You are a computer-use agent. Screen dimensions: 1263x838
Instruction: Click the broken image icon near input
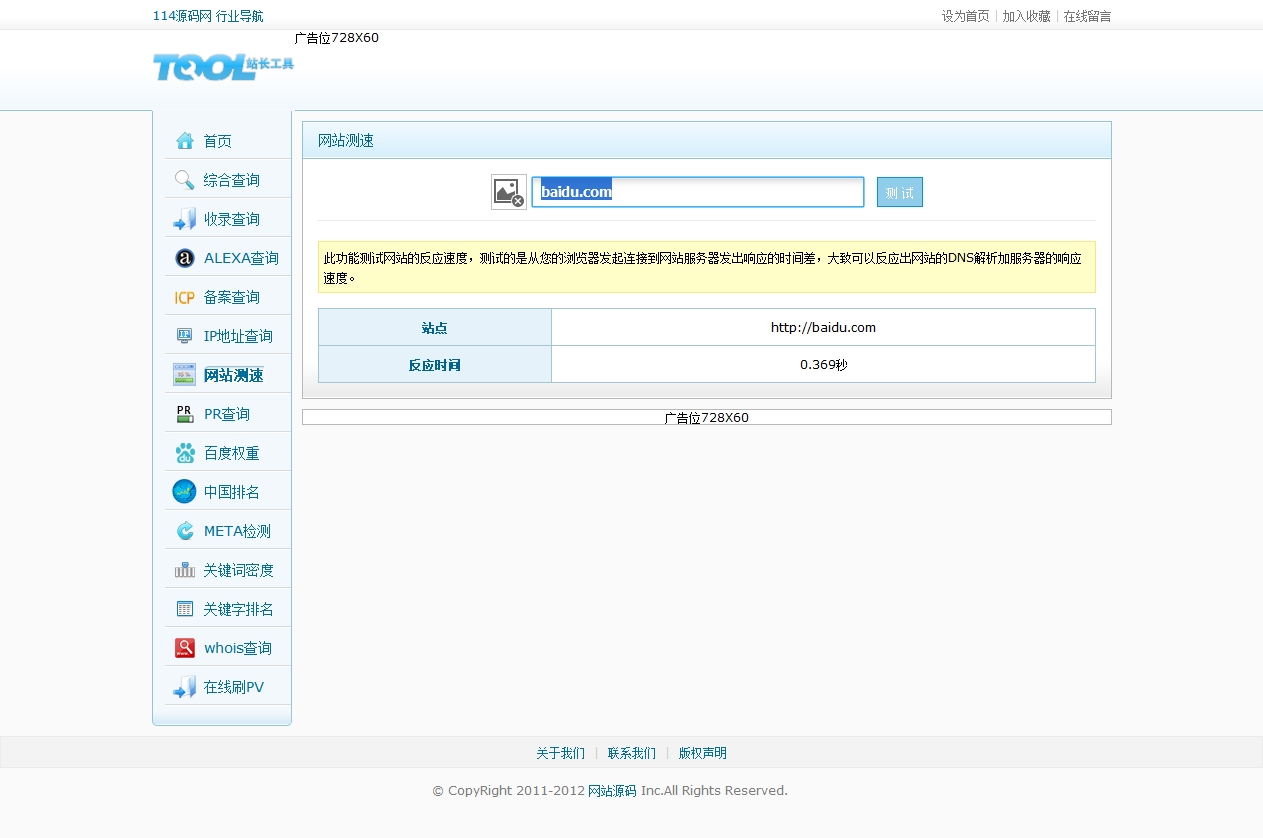[x=509, y=192]
